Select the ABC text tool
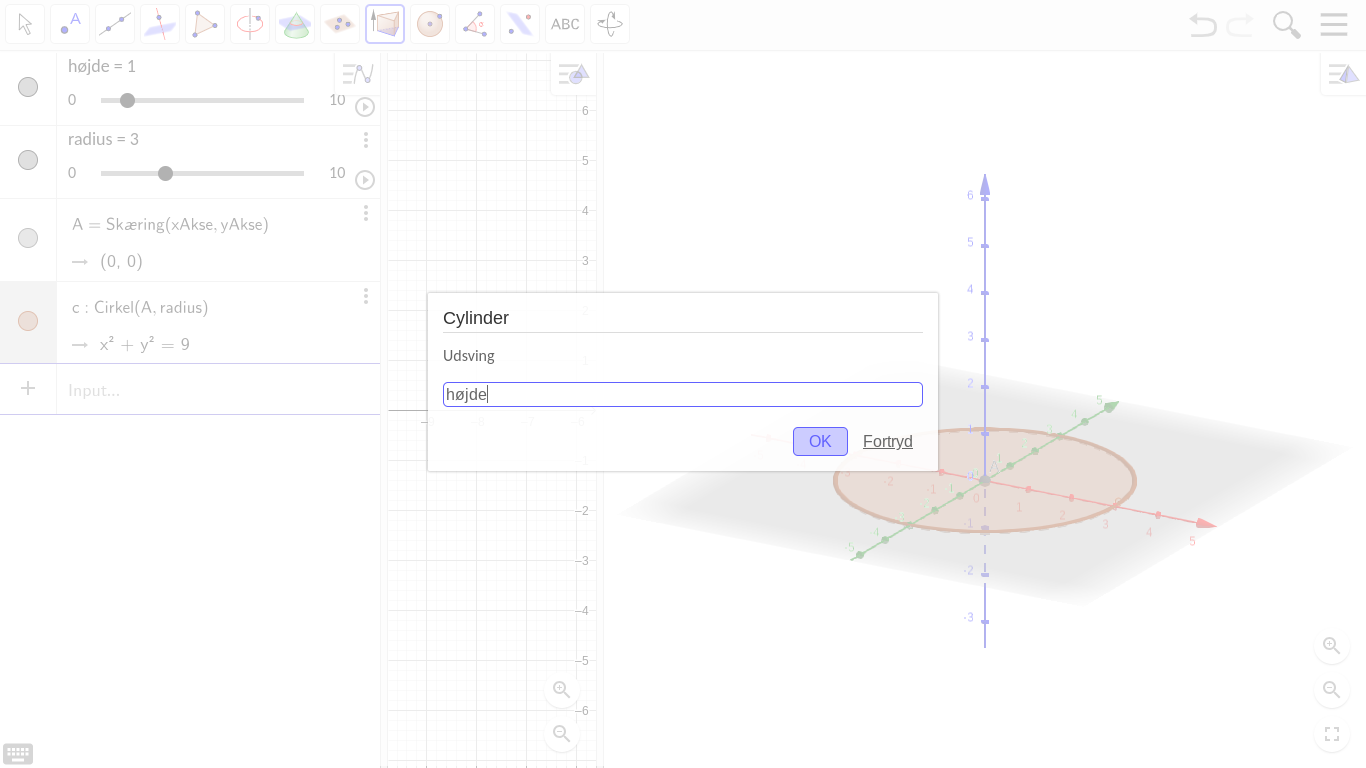The width and height of the screenshot is (1366, 768). point(565,24)
